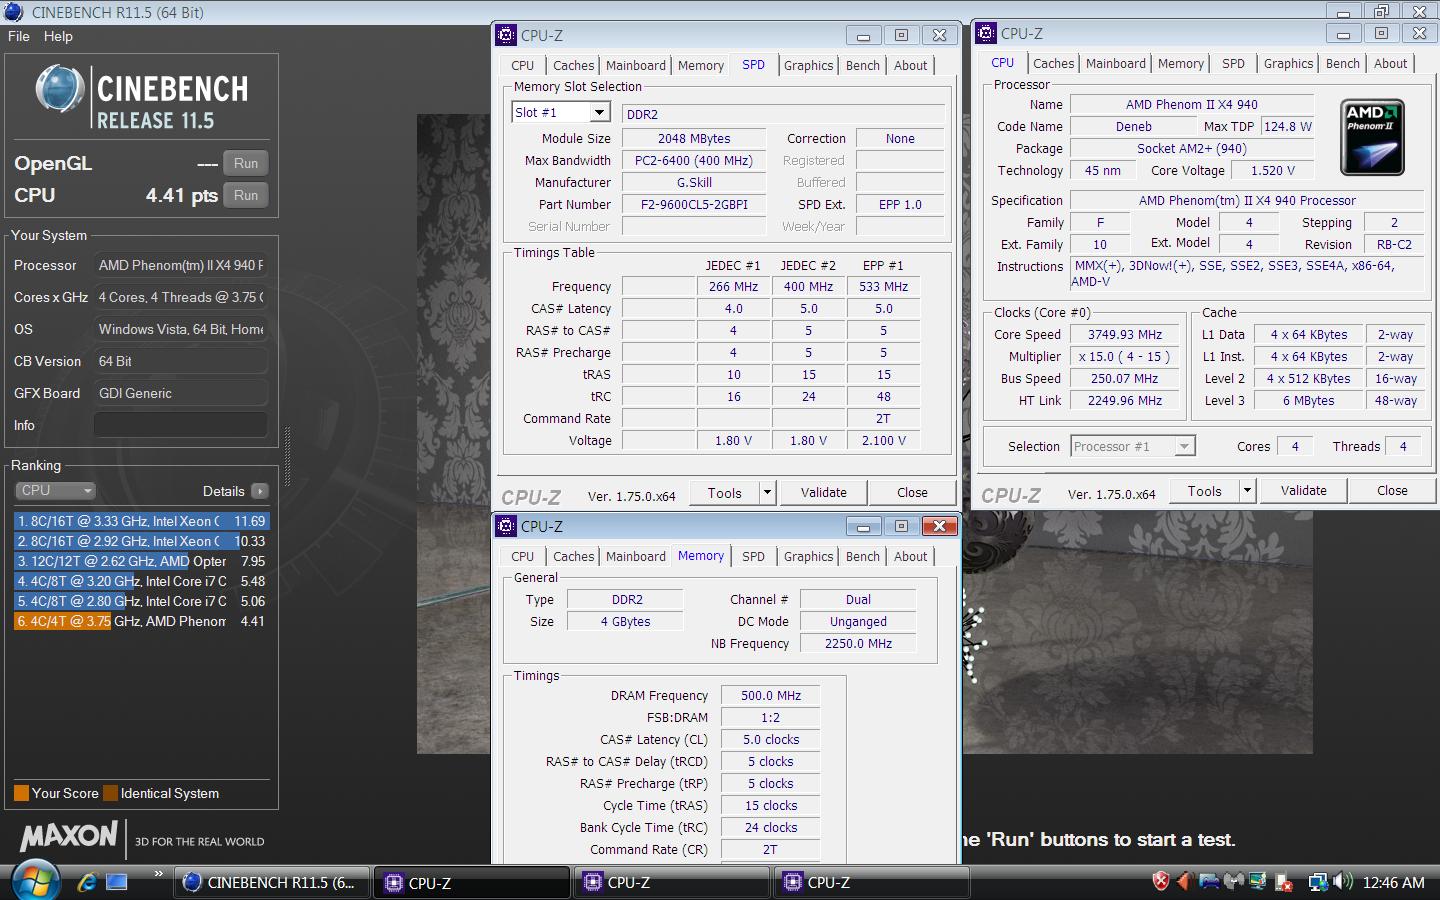Open the CPU ranking type dropdown
The width and height of the screenshot is (1440, 900).
tap(55, 491)
